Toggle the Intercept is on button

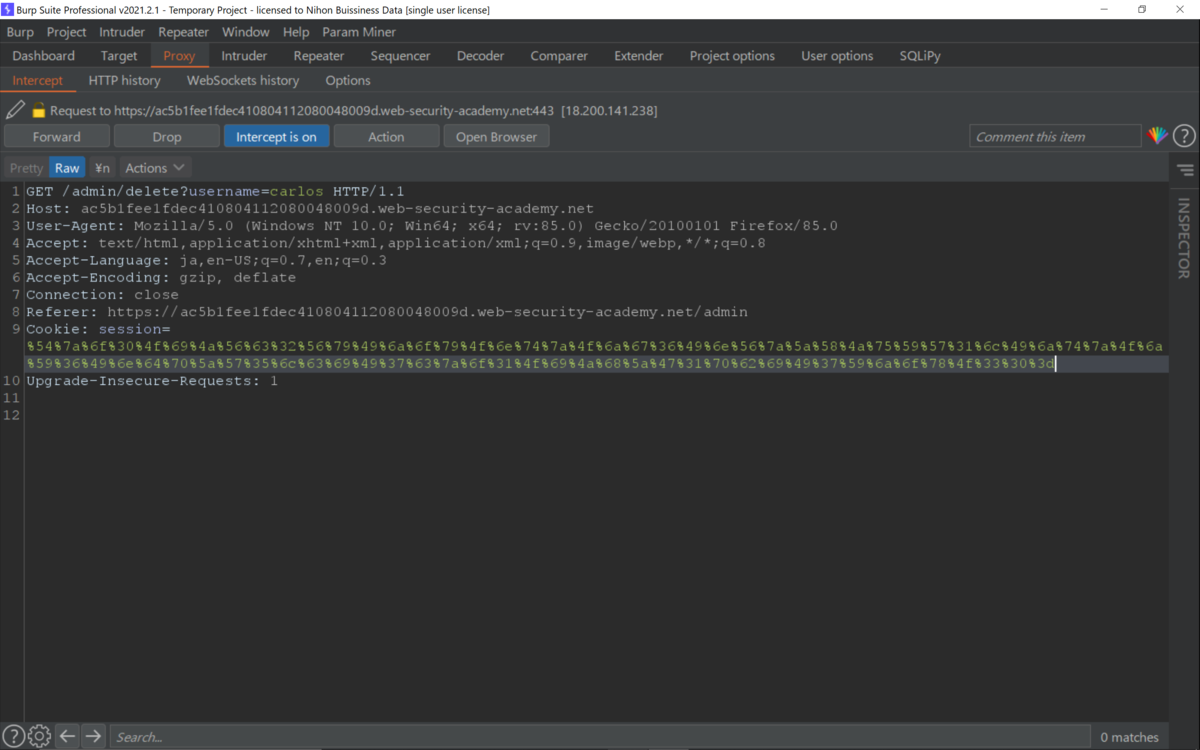[276, 137]
